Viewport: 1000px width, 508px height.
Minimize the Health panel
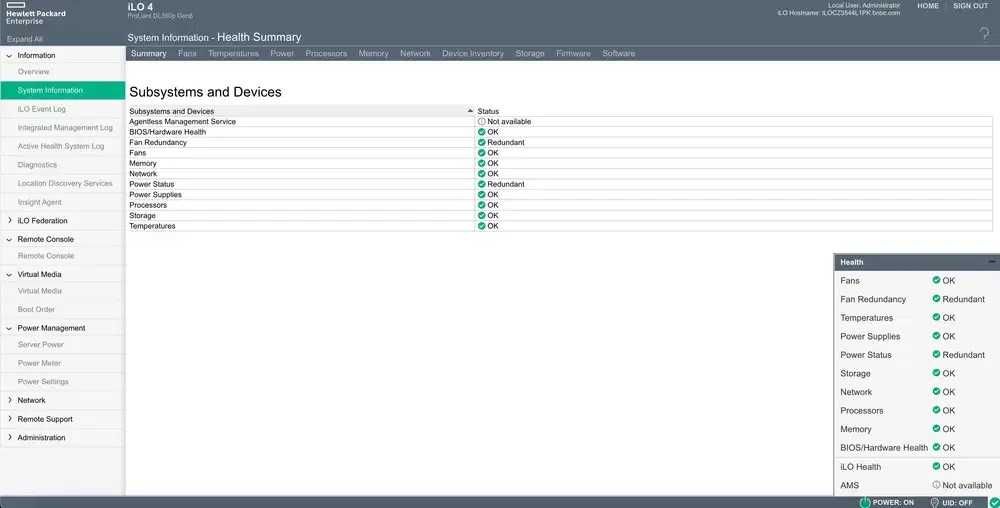pos(992,261)
